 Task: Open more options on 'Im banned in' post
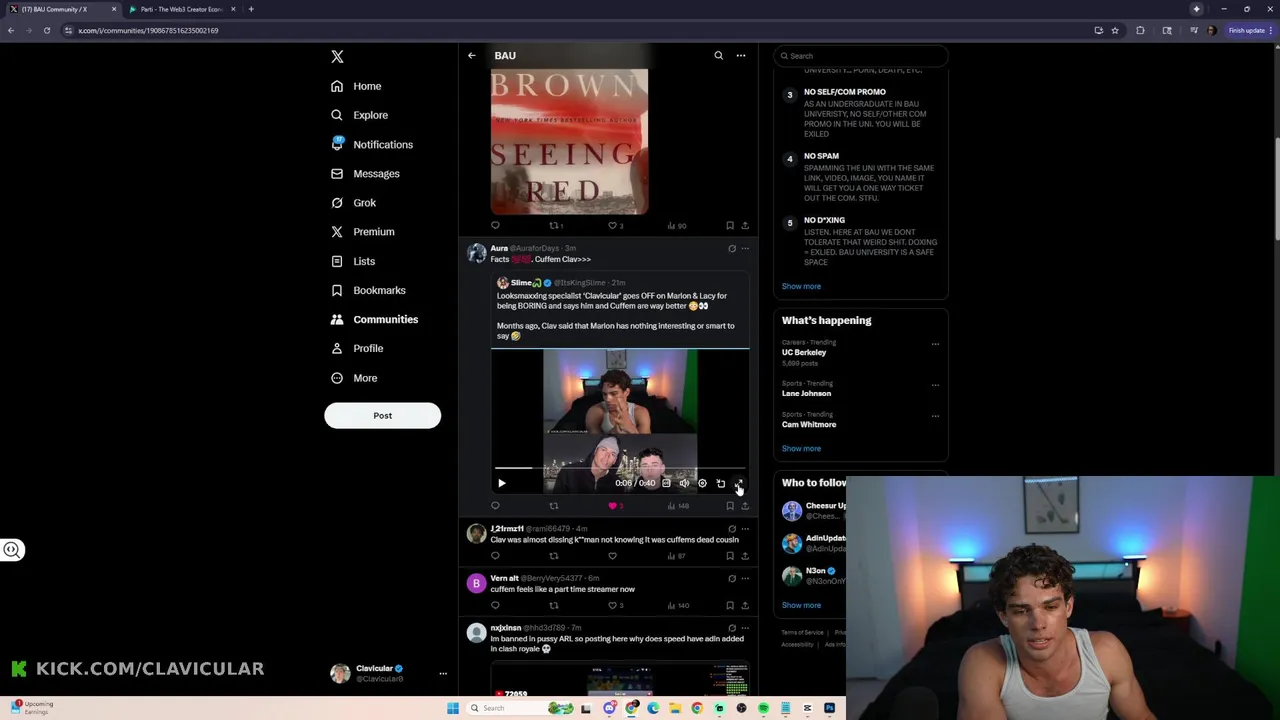(x=744, y=628)
